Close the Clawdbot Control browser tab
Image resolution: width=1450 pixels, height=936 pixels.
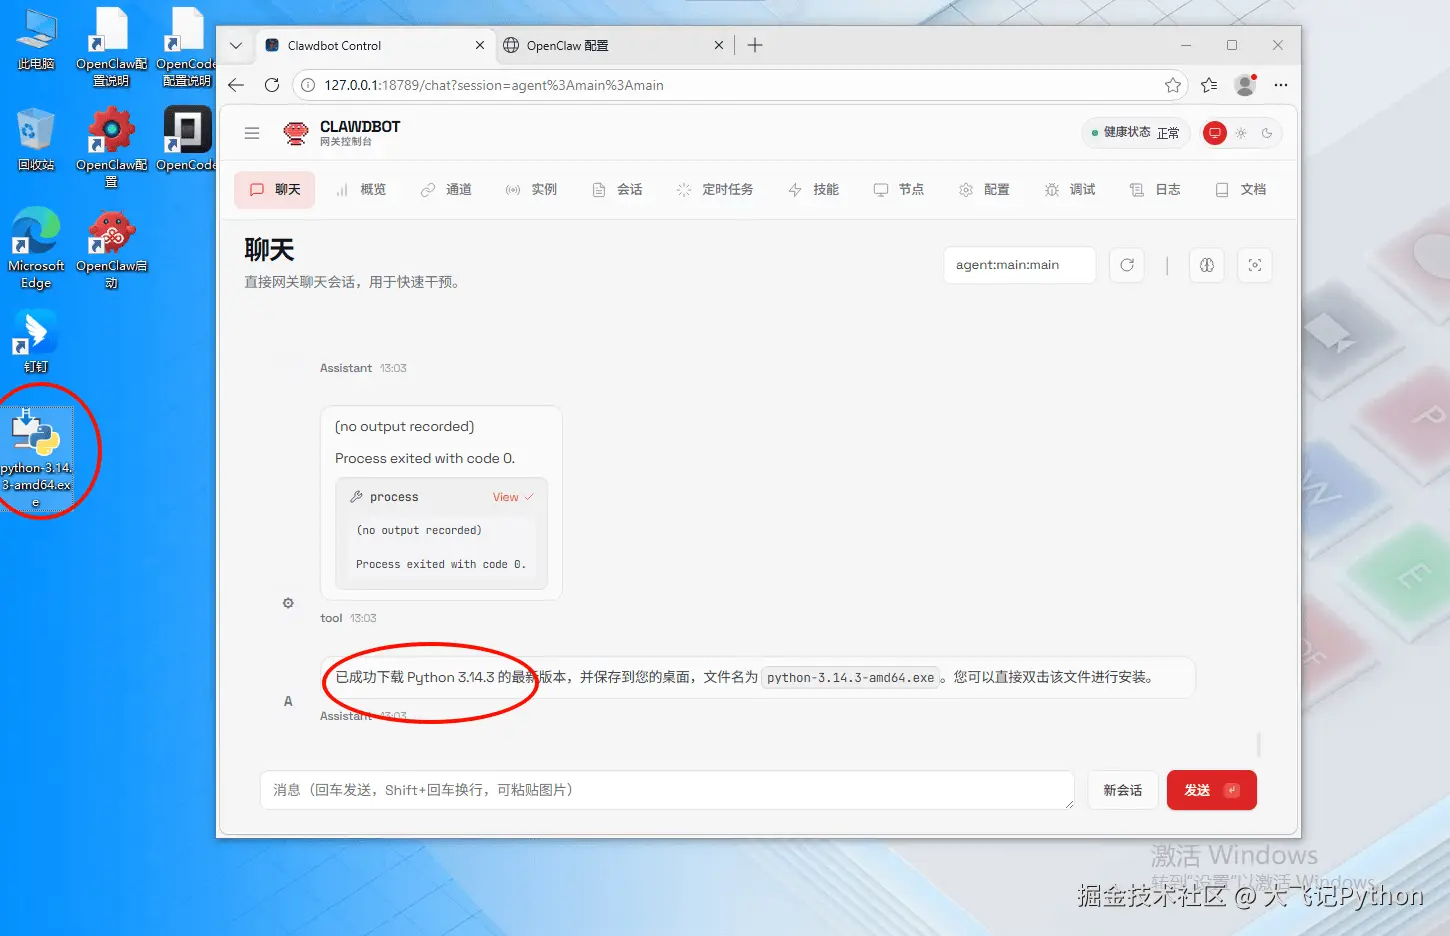pyautogui.click(x=480, y=45)
